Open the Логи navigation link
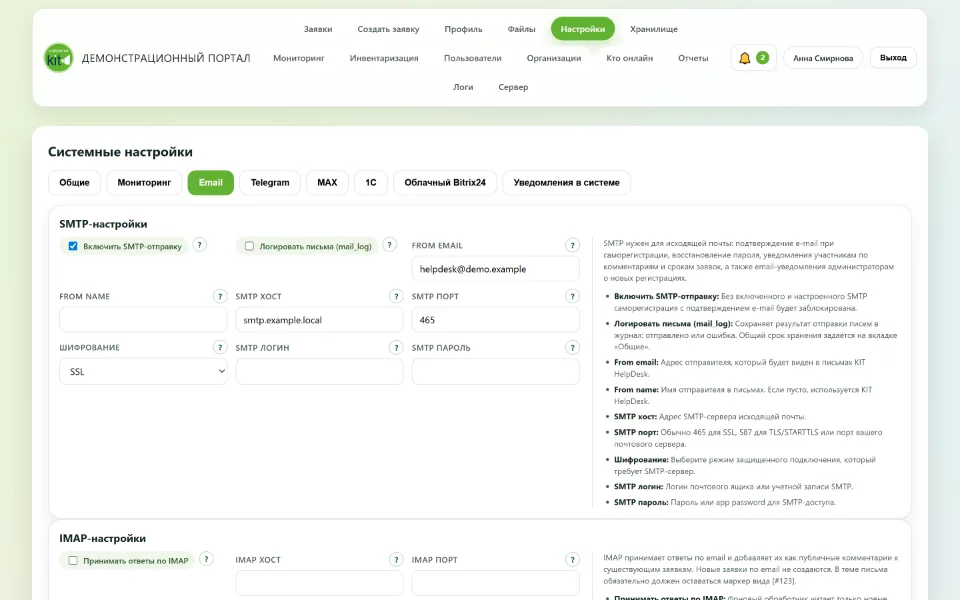 click(463, 87)
